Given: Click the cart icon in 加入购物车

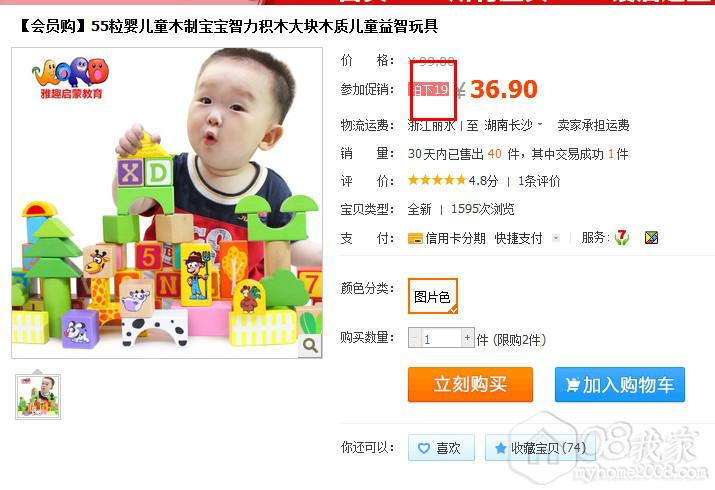Looking at the screenshot, I should (x=572, y=385).
